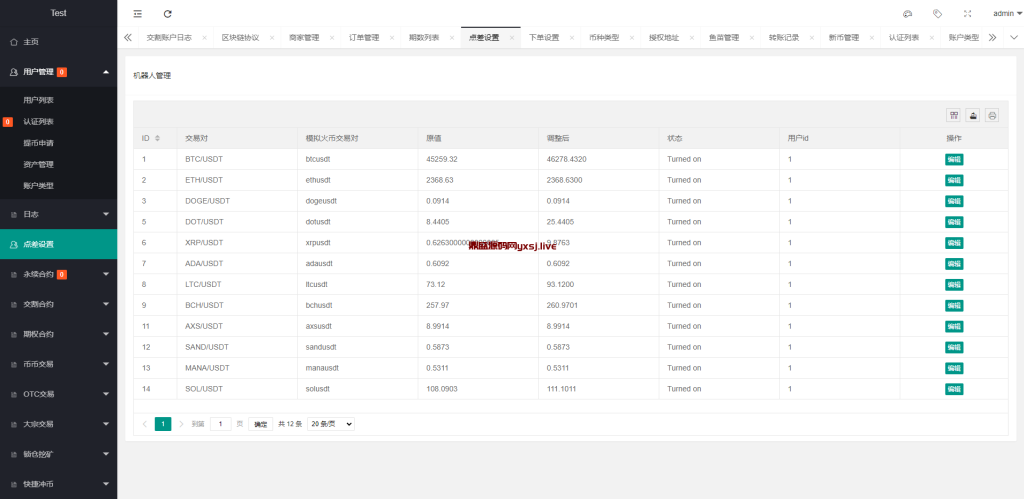Viewport: 1024px width, 499px height.
Task: Switch to the 交割账户日志 tab
Action: click(169, 38)
